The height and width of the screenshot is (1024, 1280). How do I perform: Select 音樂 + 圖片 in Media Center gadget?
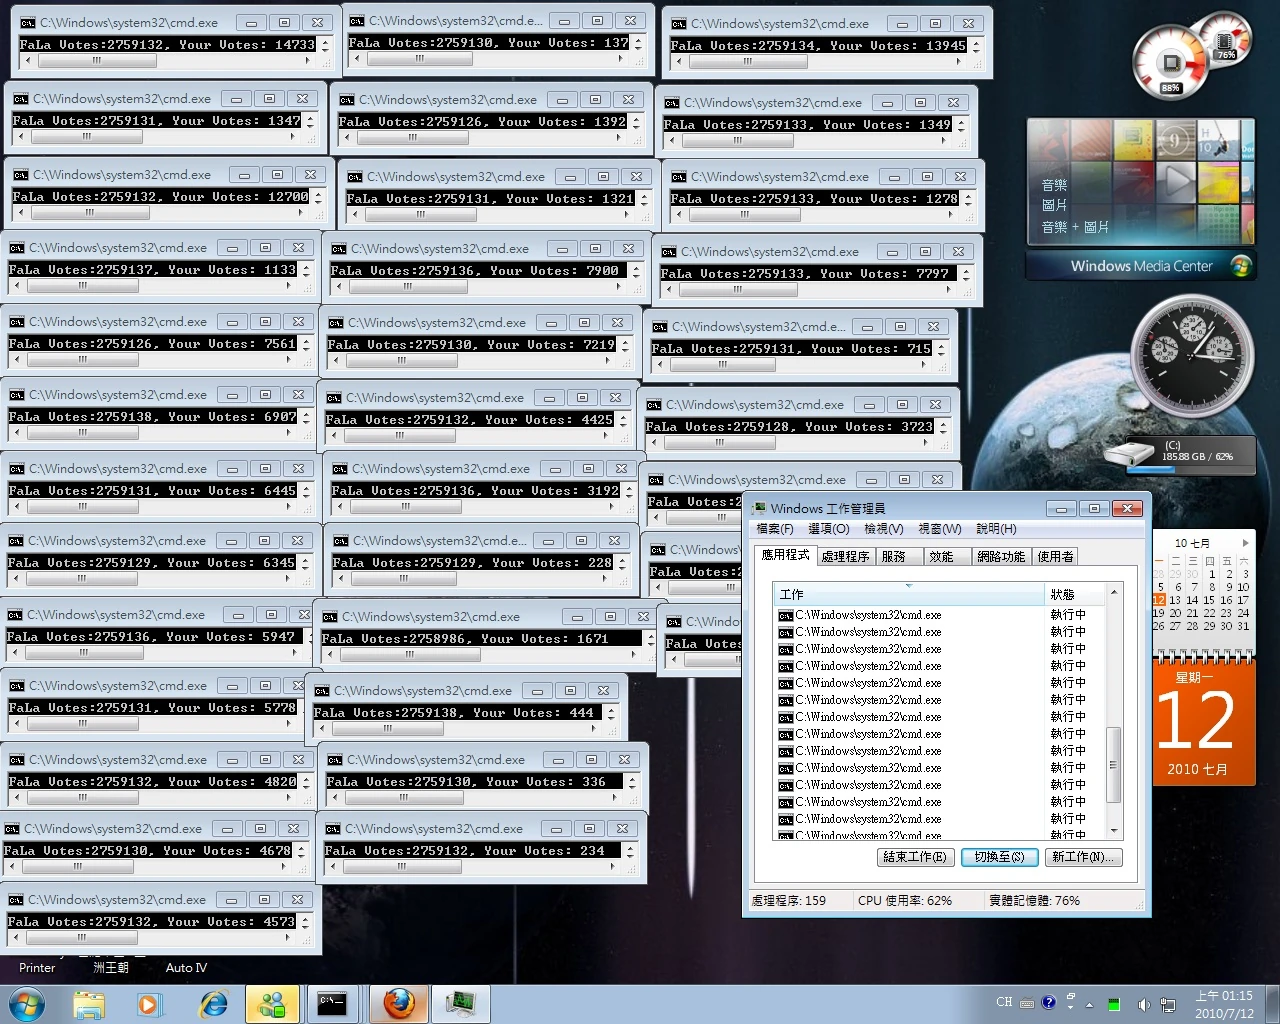pyautogui.click(x=1075, y=227)
